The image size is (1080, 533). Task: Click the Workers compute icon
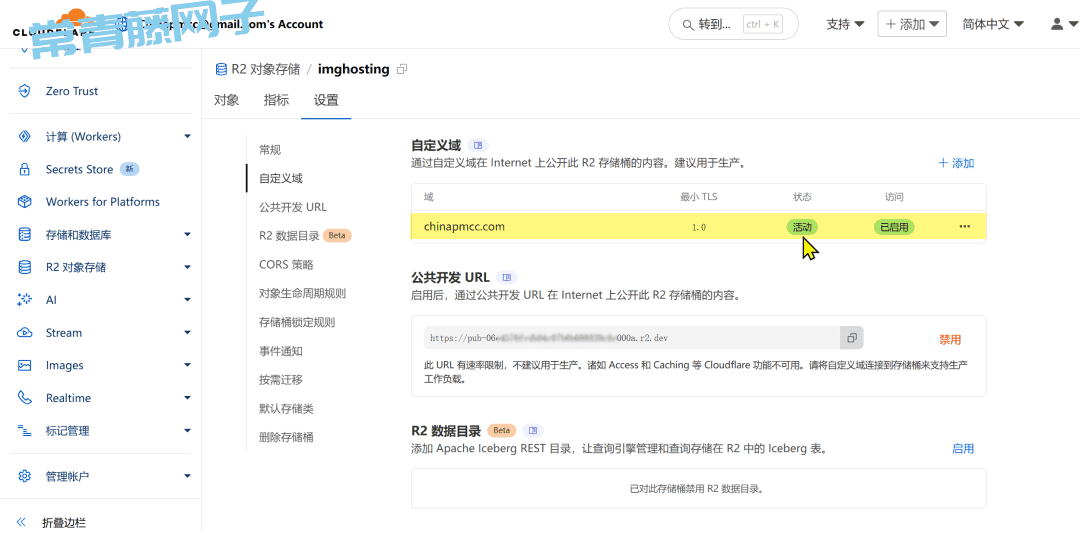coord(25,136)
